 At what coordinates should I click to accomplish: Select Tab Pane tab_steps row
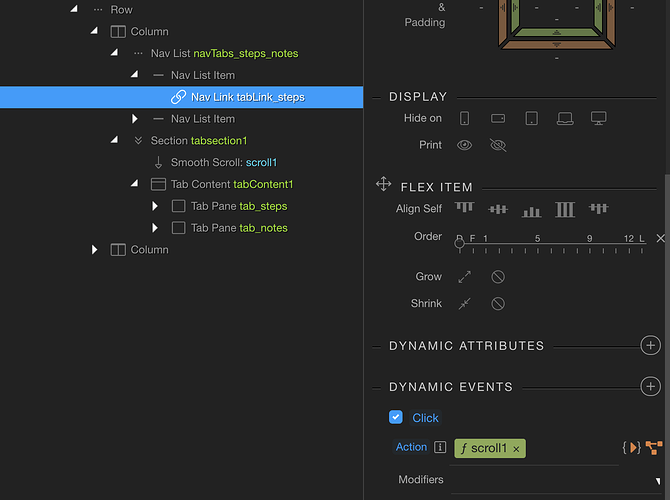[182, 206]
